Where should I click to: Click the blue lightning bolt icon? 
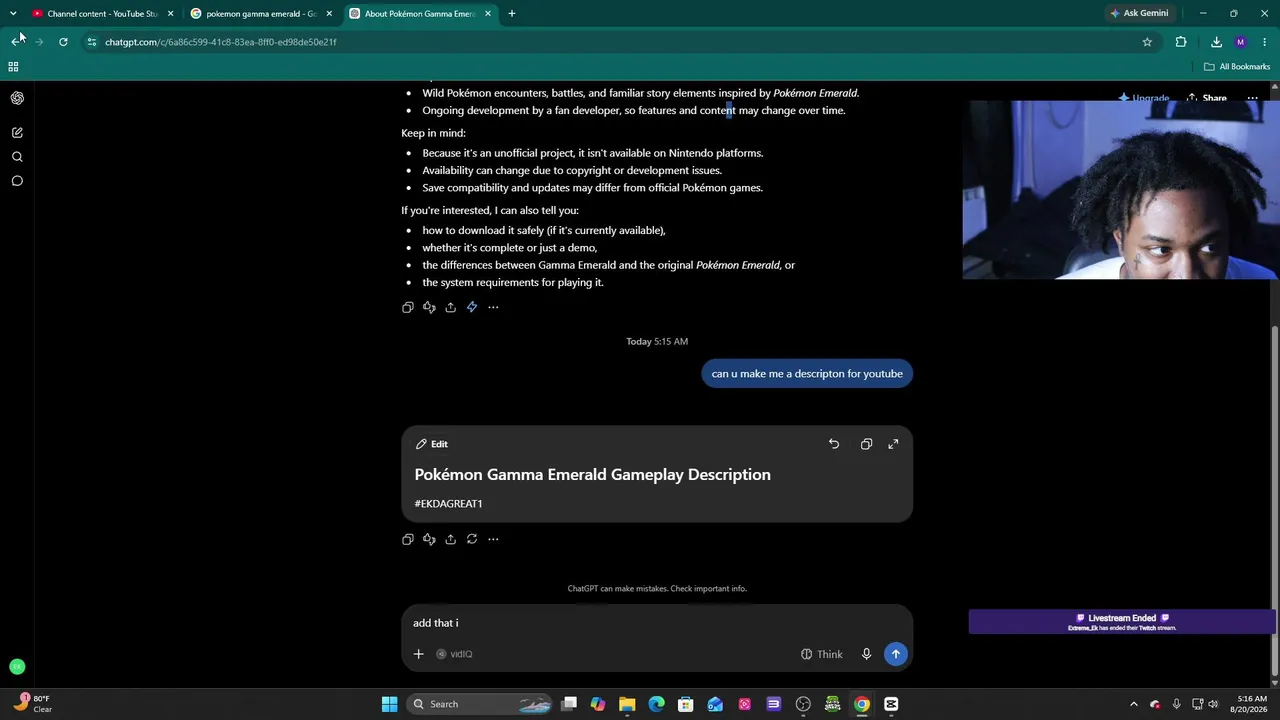pyautogui.click(x=472, y=307)
